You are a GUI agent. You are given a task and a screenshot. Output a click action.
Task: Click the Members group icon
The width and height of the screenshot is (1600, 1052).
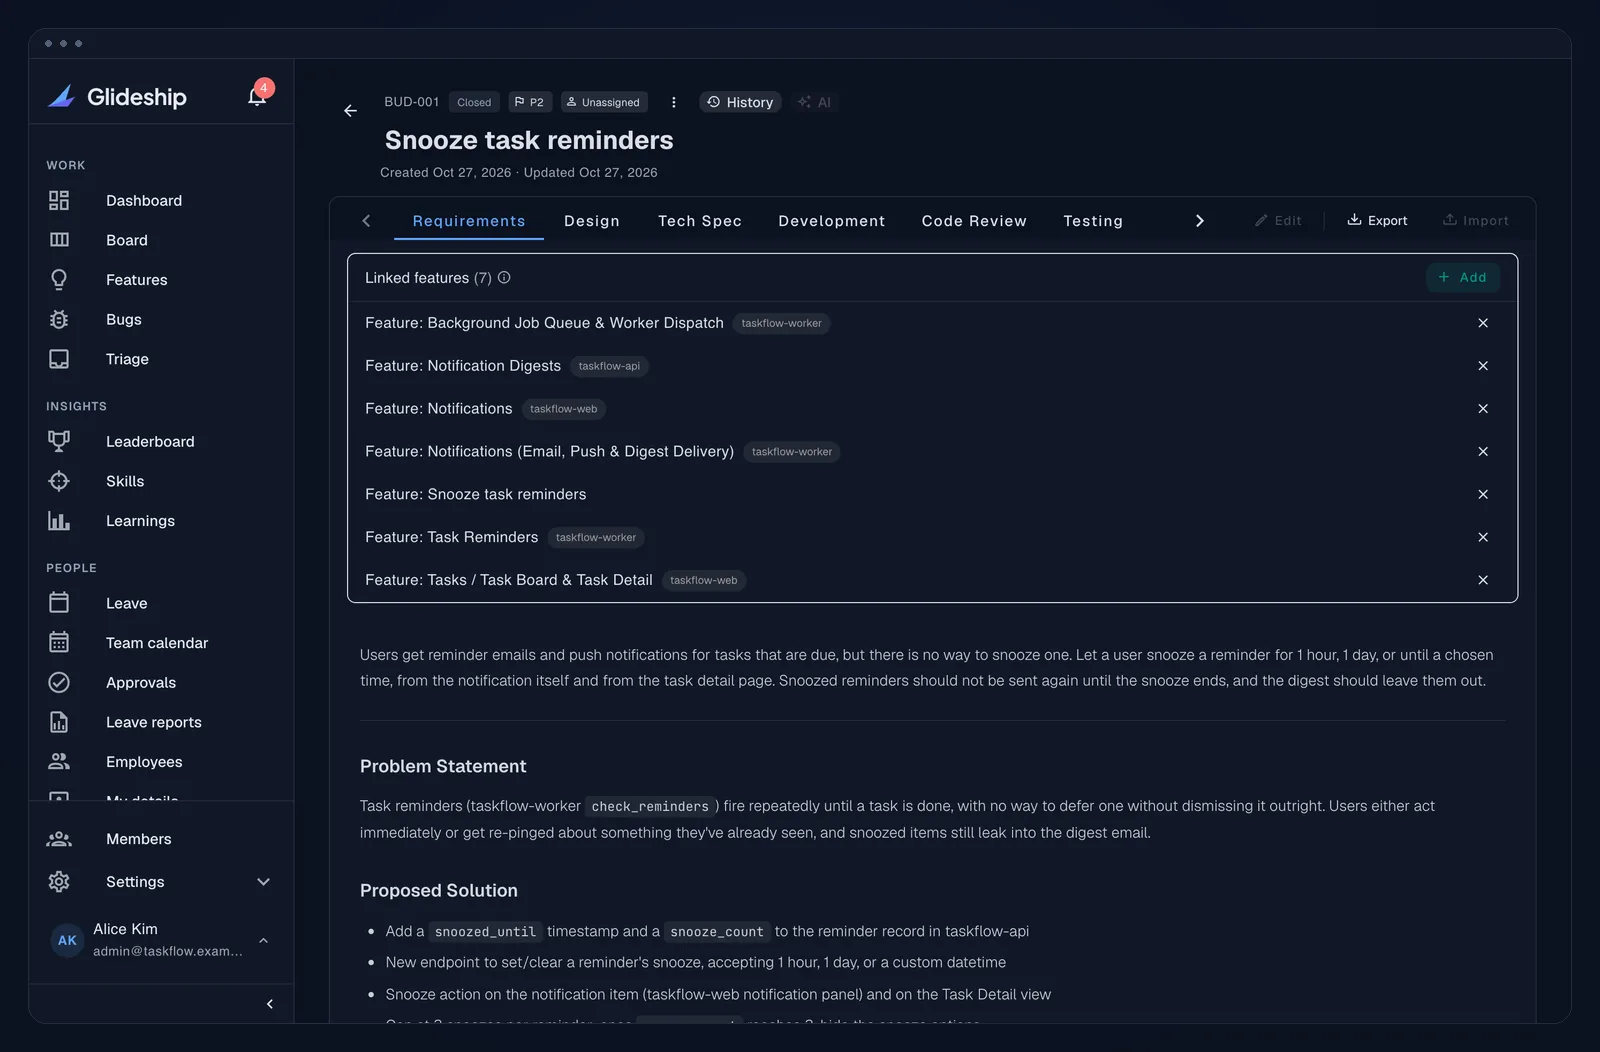click(x=59, y=839)
